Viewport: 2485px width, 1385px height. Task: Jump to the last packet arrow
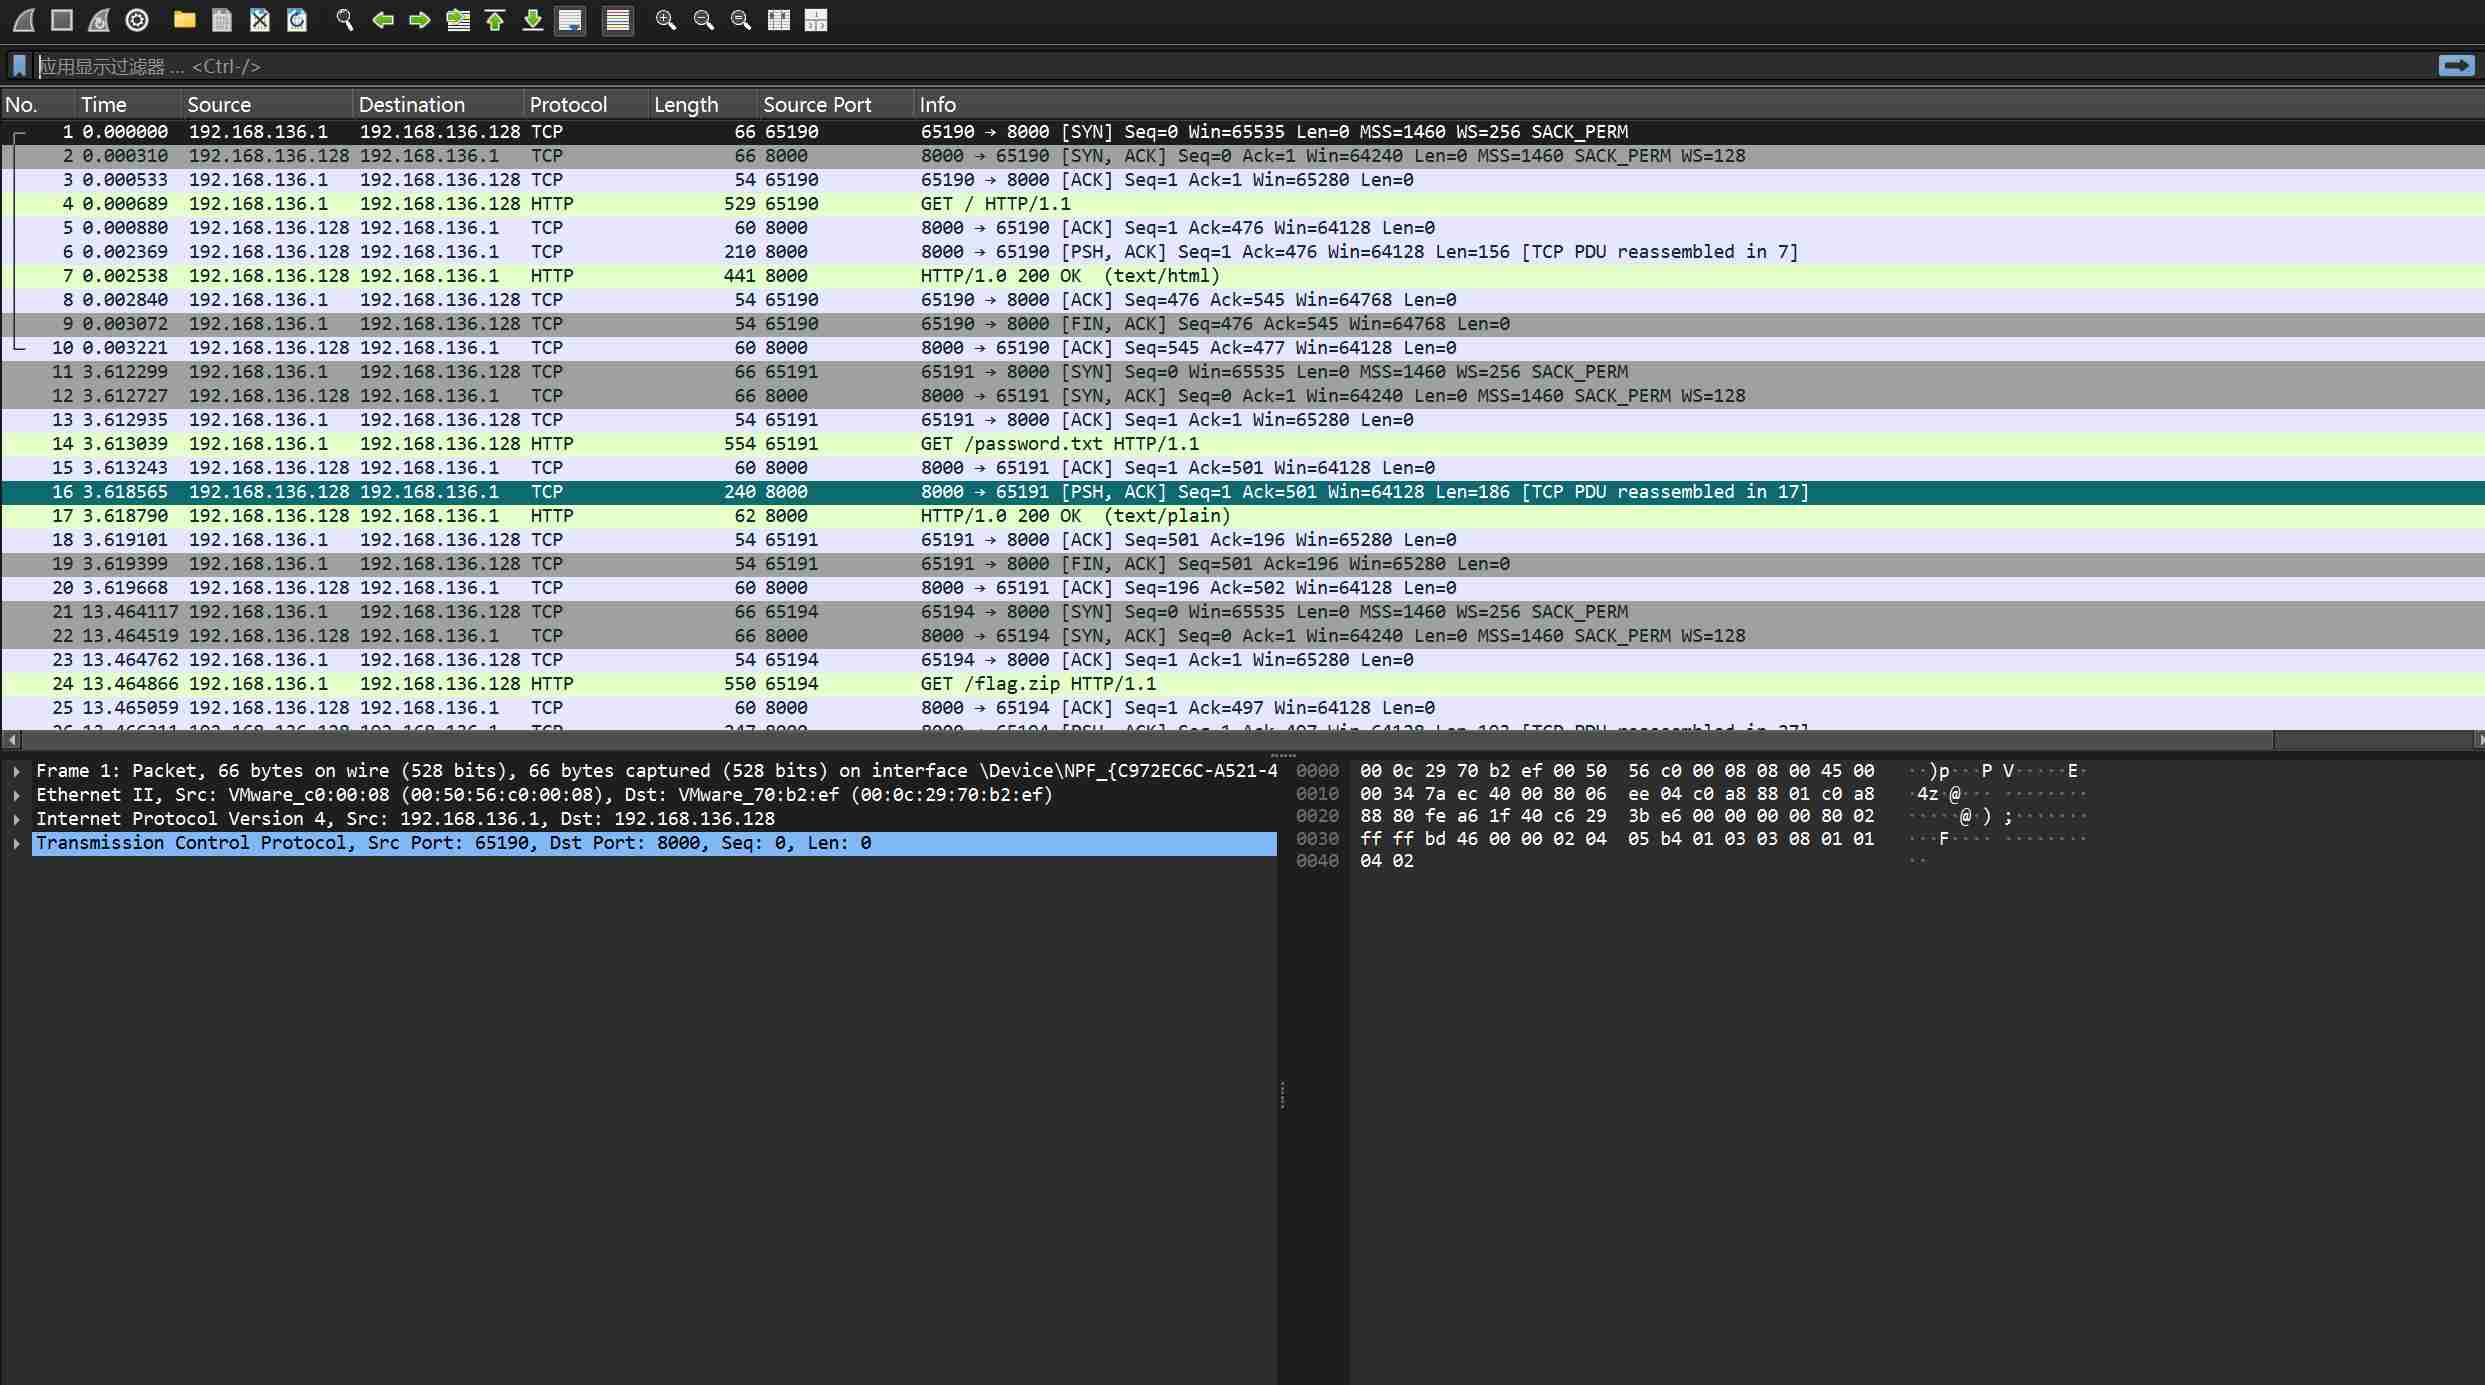533,20
